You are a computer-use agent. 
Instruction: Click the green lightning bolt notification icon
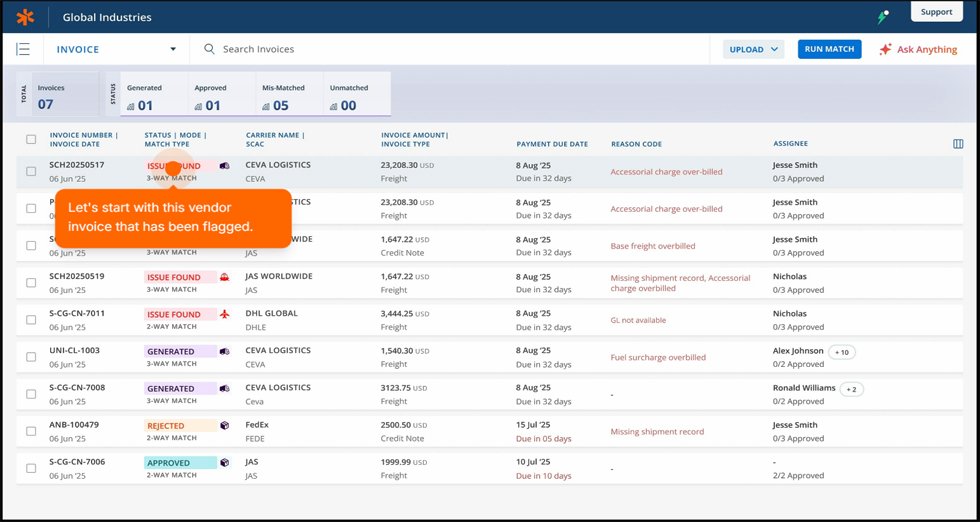tap(883, 16)
